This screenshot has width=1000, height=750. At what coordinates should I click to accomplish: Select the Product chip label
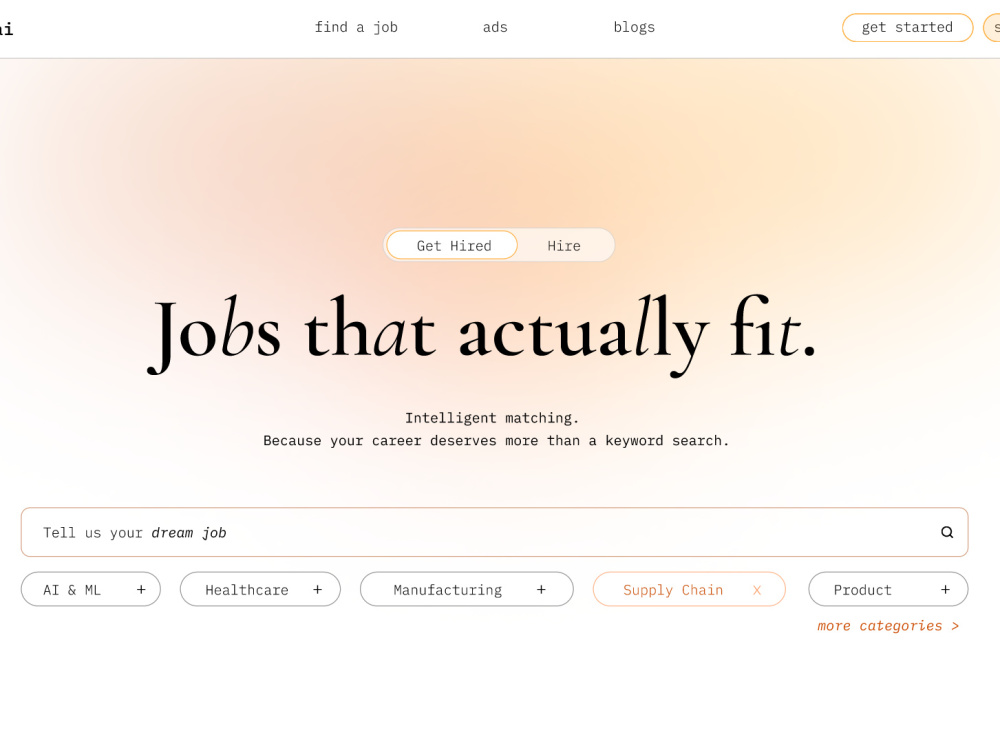862,590
